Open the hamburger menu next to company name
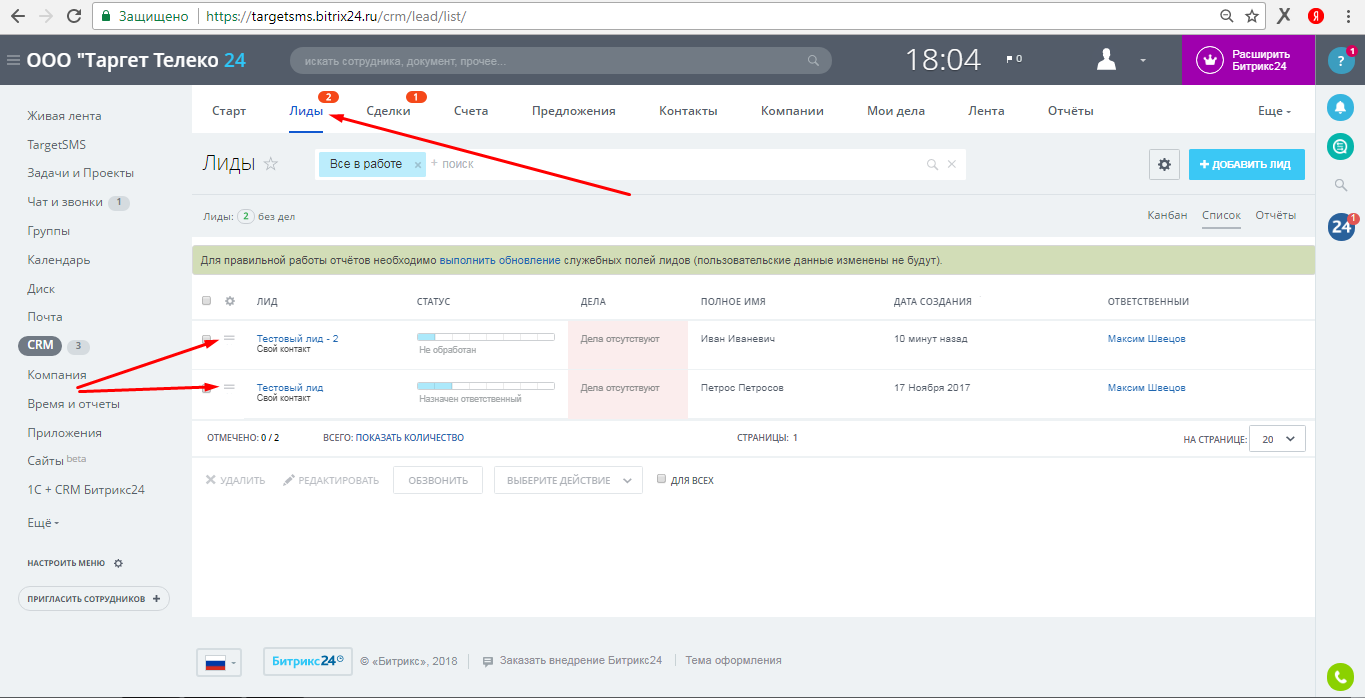This screenshot has height=698, width=1365. (x=13, y=60)
